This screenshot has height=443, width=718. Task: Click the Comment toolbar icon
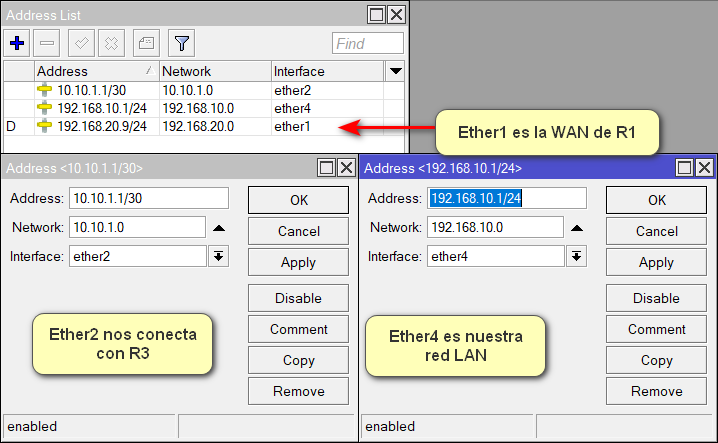coord(146,43)
